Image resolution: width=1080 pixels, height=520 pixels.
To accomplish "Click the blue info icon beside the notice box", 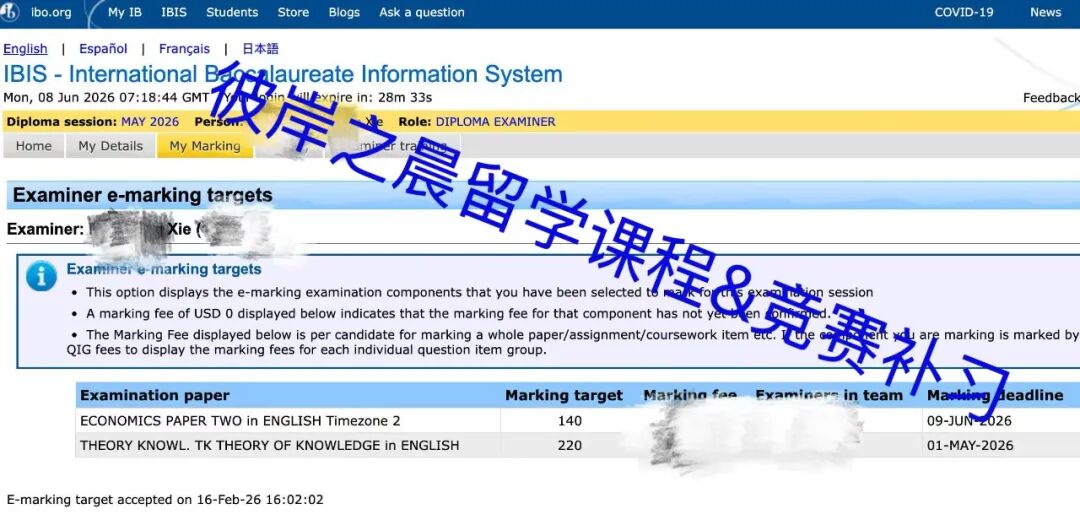I will click(x=41, y=277).
